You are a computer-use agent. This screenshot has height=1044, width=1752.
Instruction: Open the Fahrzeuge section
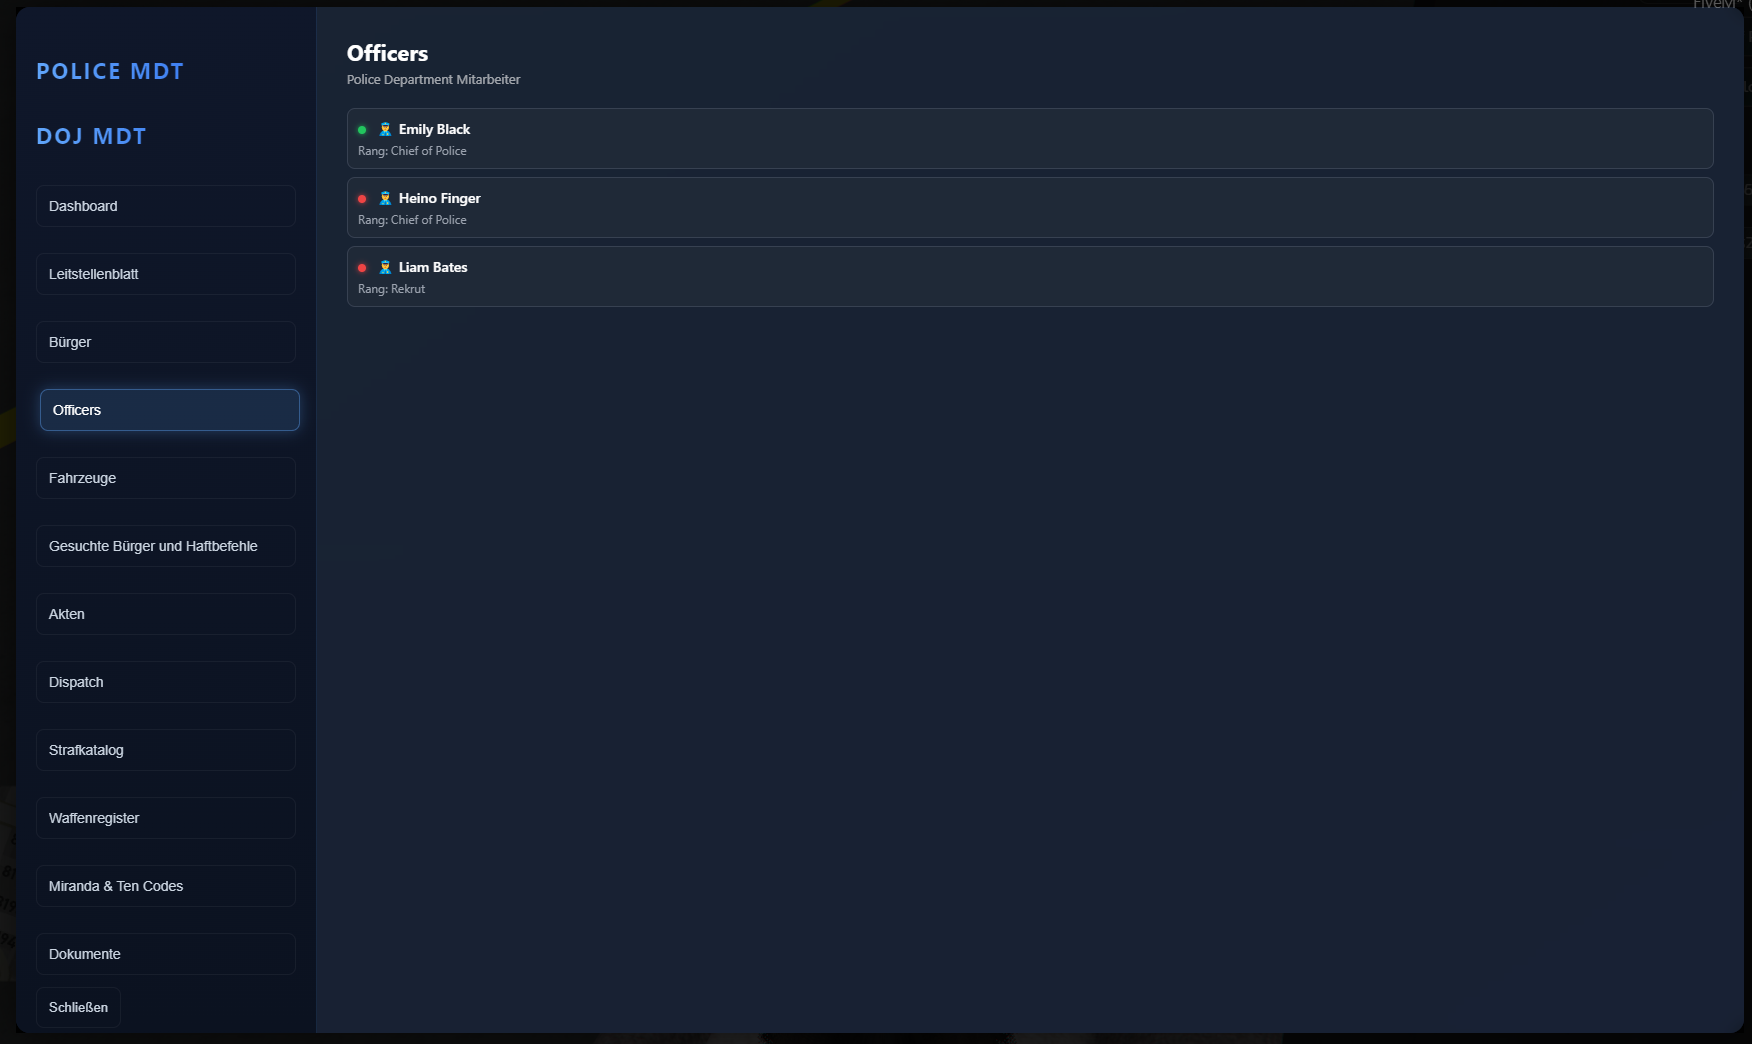click(166, 478)
